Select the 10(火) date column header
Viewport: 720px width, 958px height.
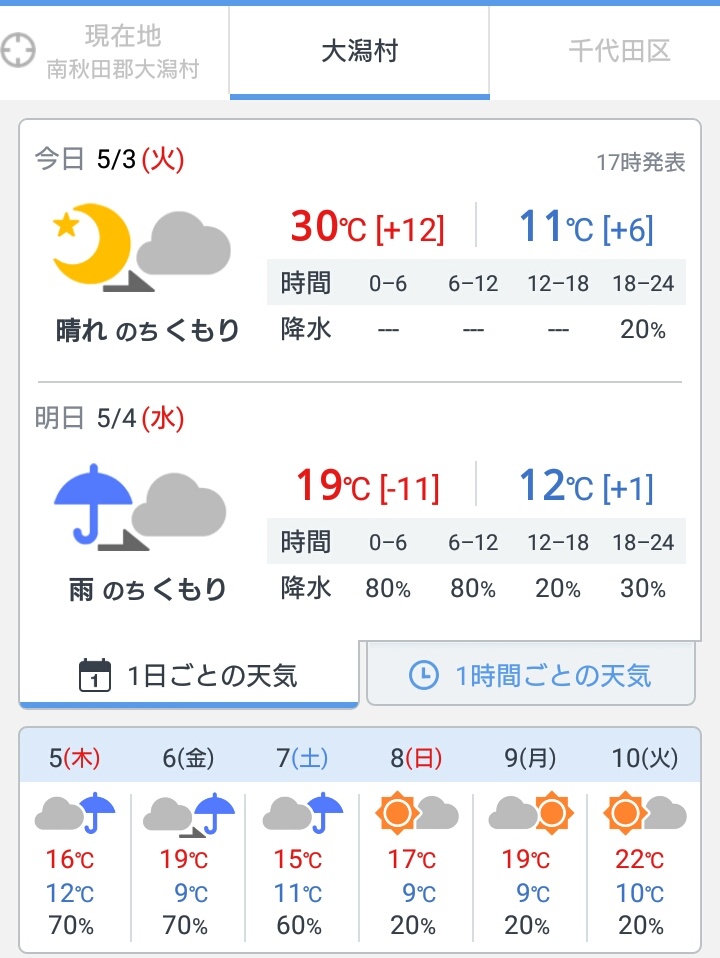645,758
